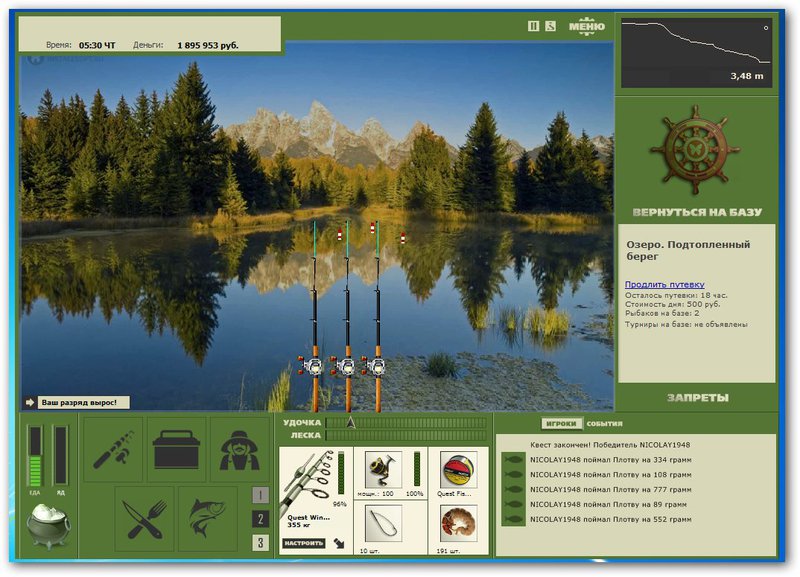Click NICOLAY1948 поймал Плотву на 777 грамм
The image size is (800, 577).
pyautogui.click(x=611, y=489)
